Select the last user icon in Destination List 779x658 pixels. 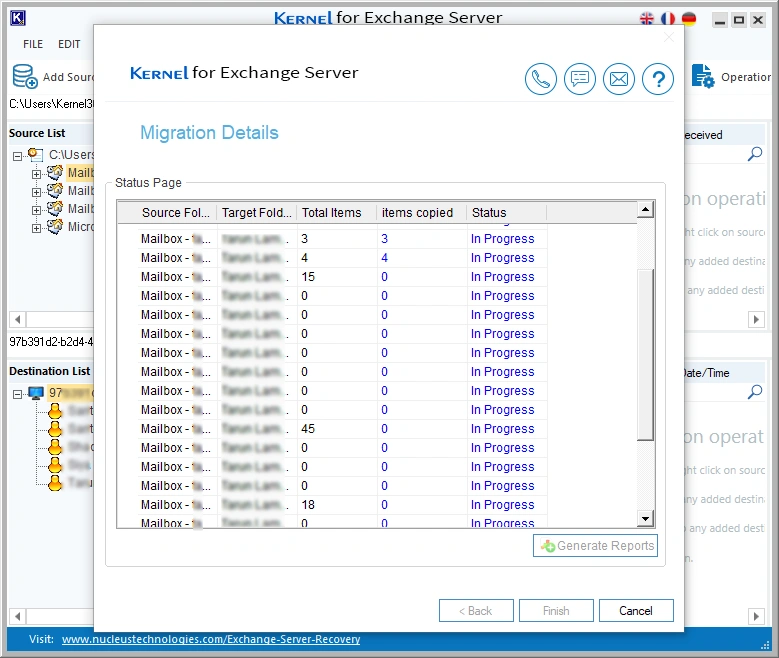tap(55, 483)
